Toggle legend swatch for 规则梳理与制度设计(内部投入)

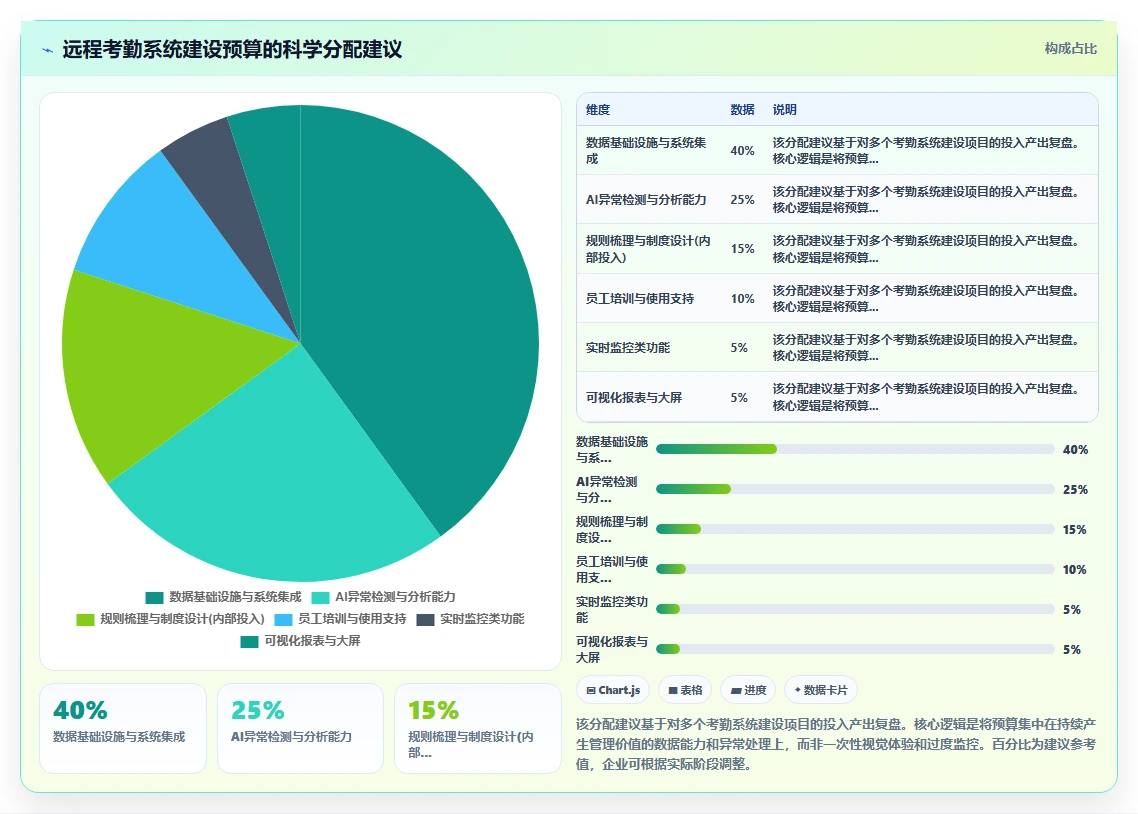[85, 620]
